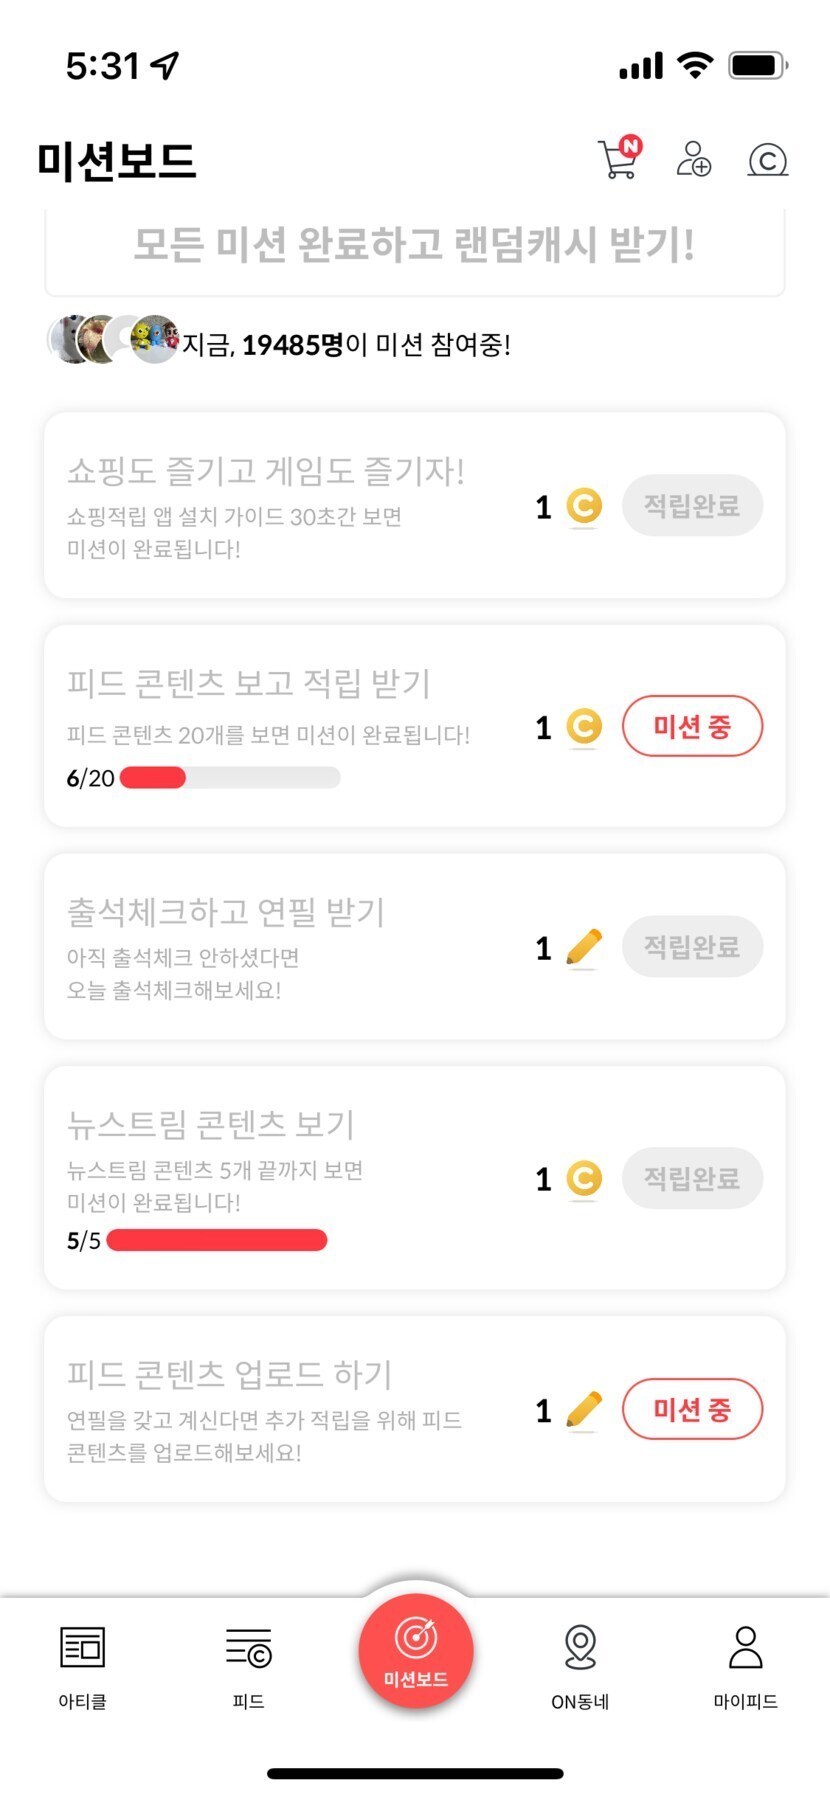The image size is (830, 1797).
Task: Click the 6/20 feed progress bar
Action: click(x=230, y=777)
